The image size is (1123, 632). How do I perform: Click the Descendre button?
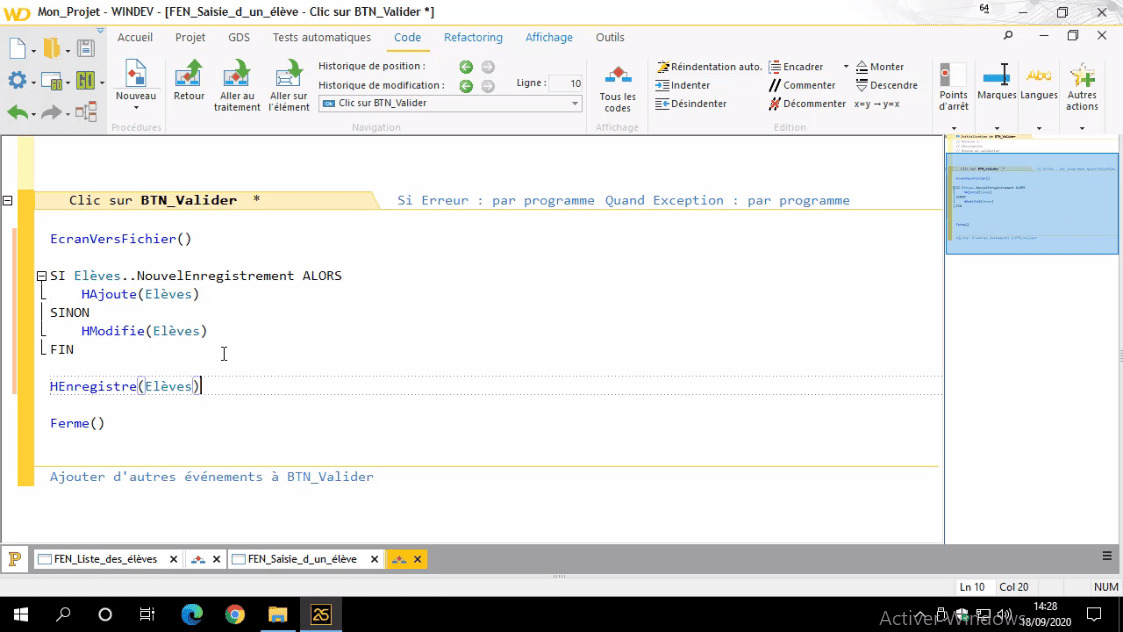[884, 85]
